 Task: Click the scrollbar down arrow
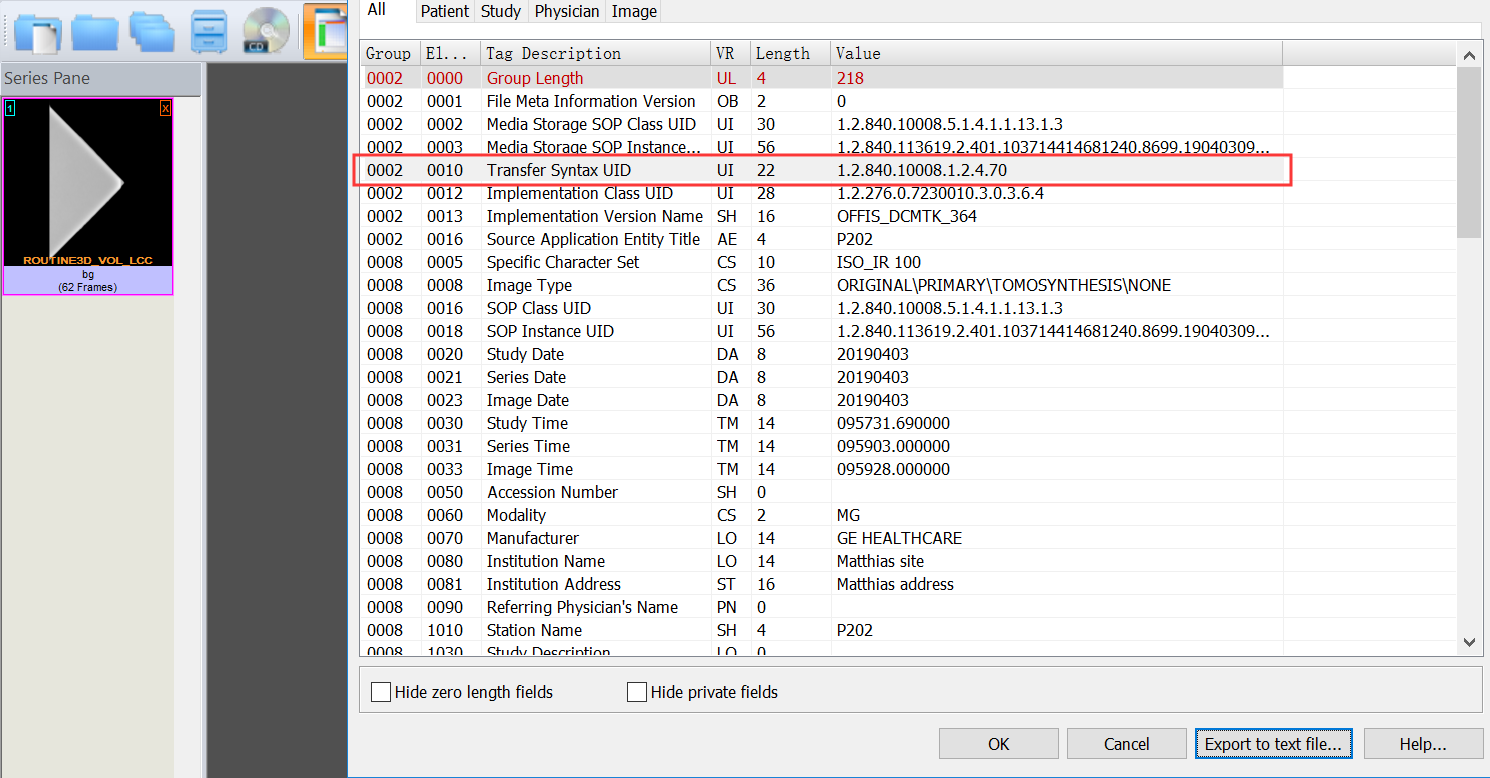(x=1469, y=643)
